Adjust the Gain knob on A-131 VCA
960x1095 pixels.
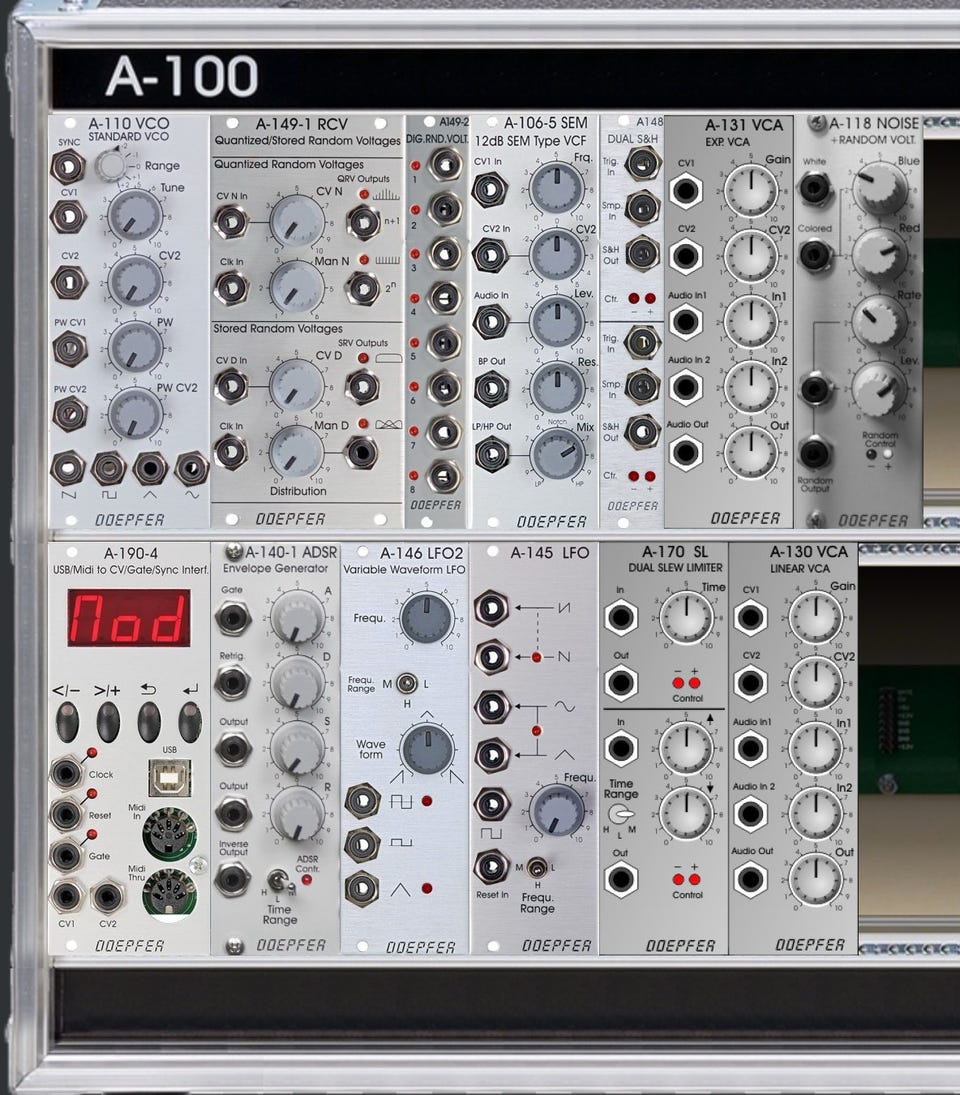751,191
